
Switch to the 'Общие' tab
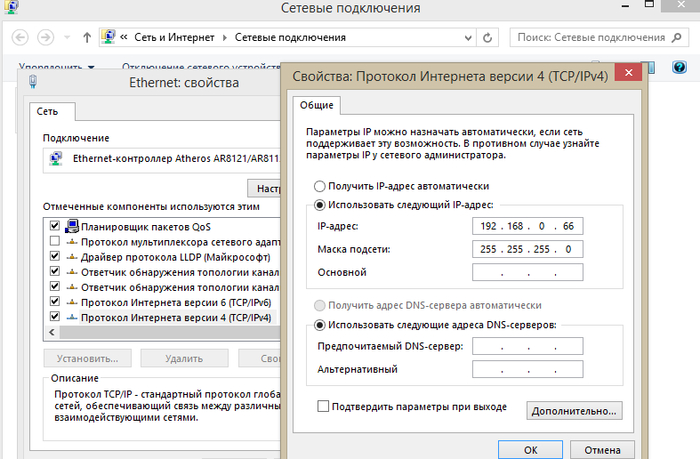(x=317, y=105)
